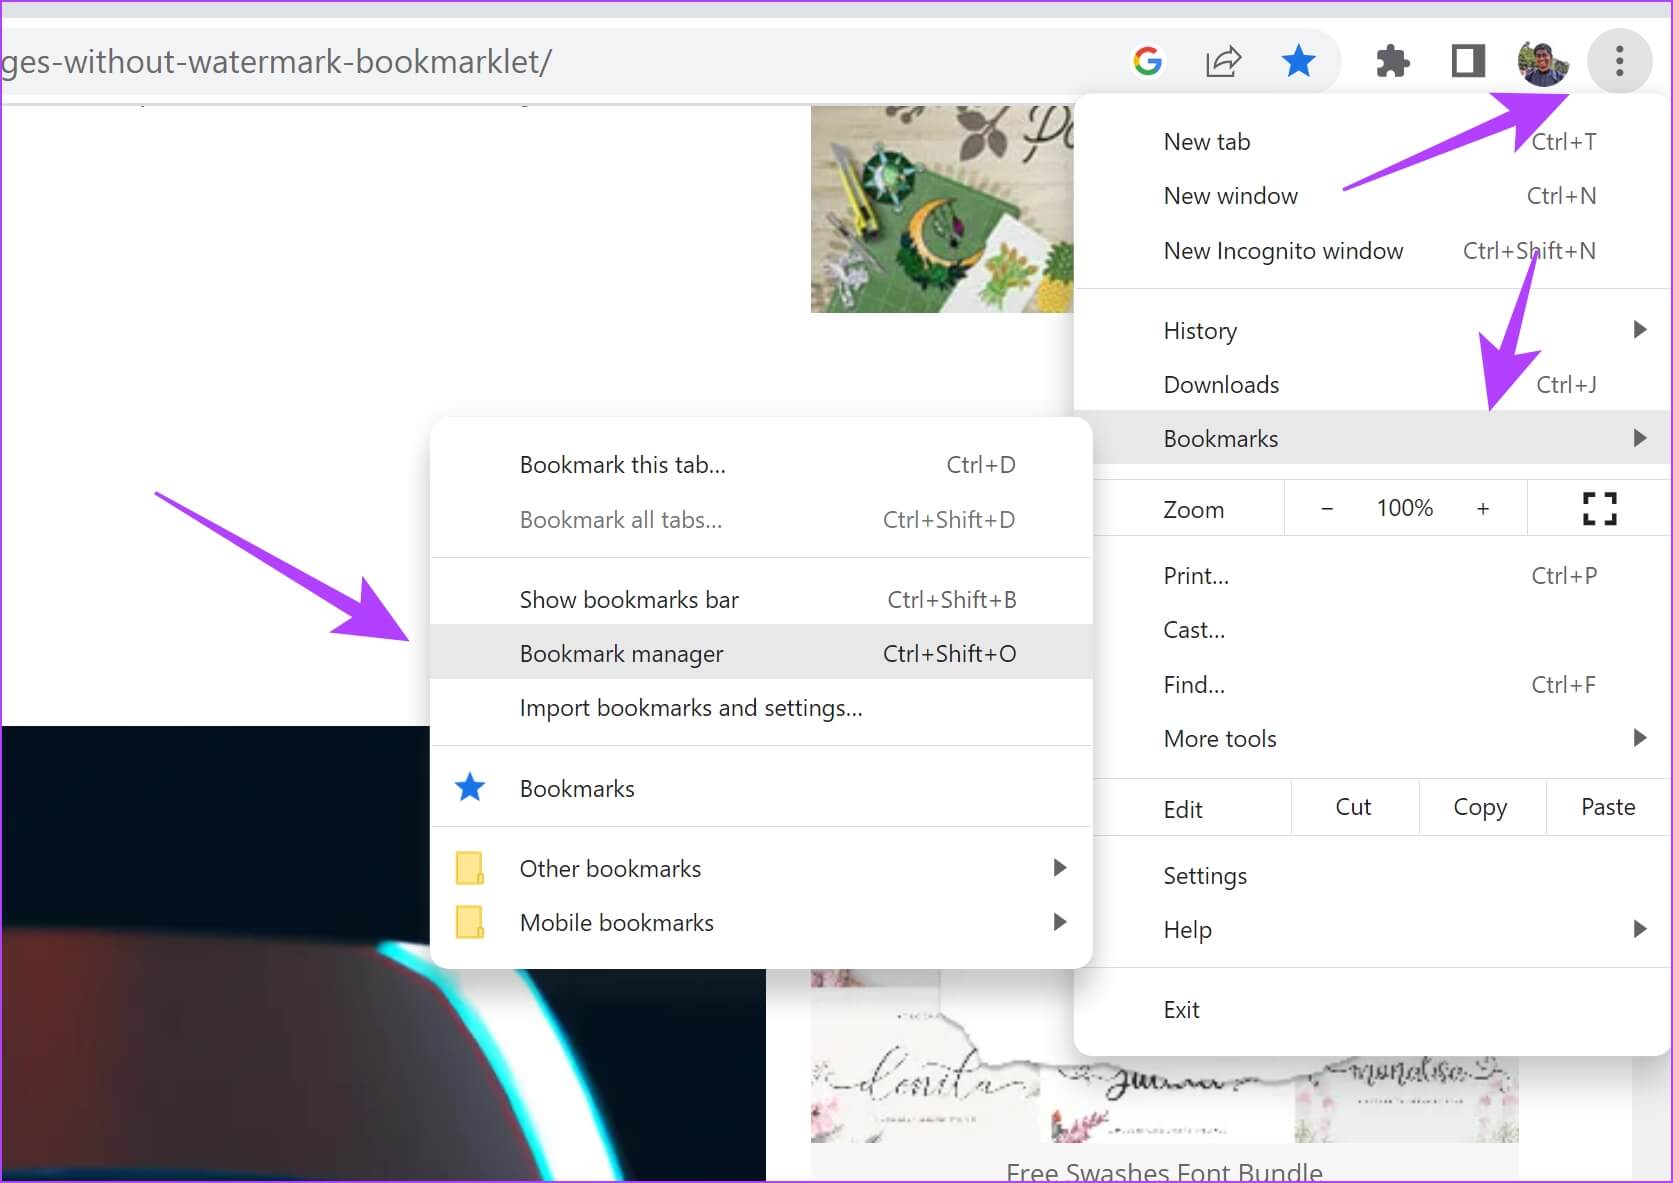
Task: Expand the Bookmarks submenu arrow
Action: (x=1639, y=438)
